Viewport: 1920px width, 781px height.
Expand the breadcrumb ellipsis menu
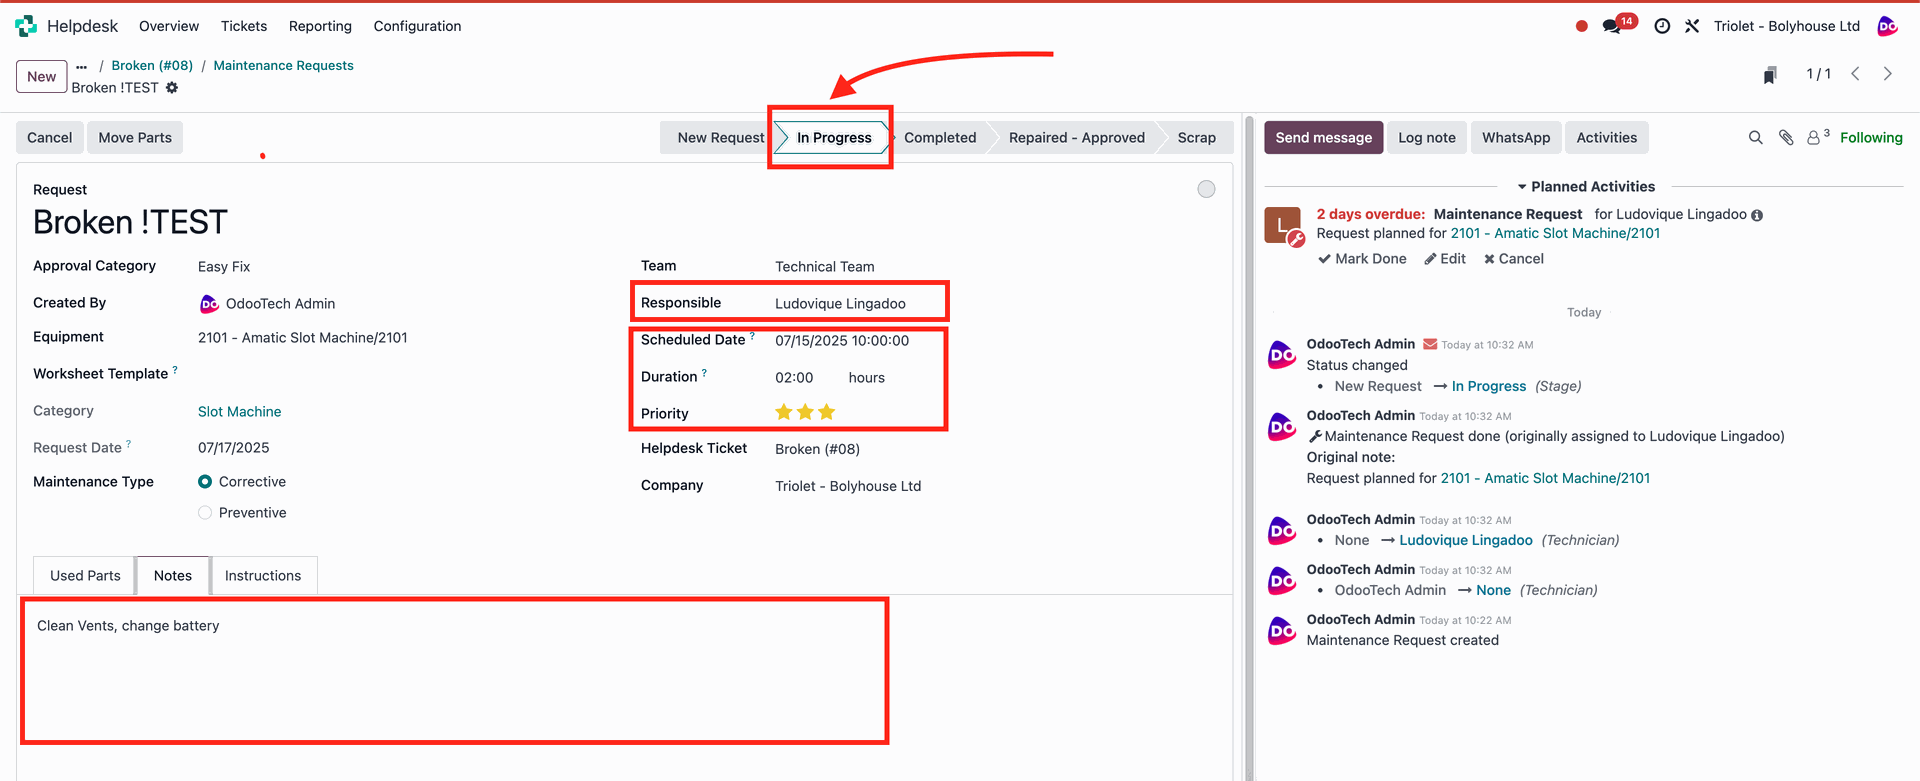coord(82,66)
